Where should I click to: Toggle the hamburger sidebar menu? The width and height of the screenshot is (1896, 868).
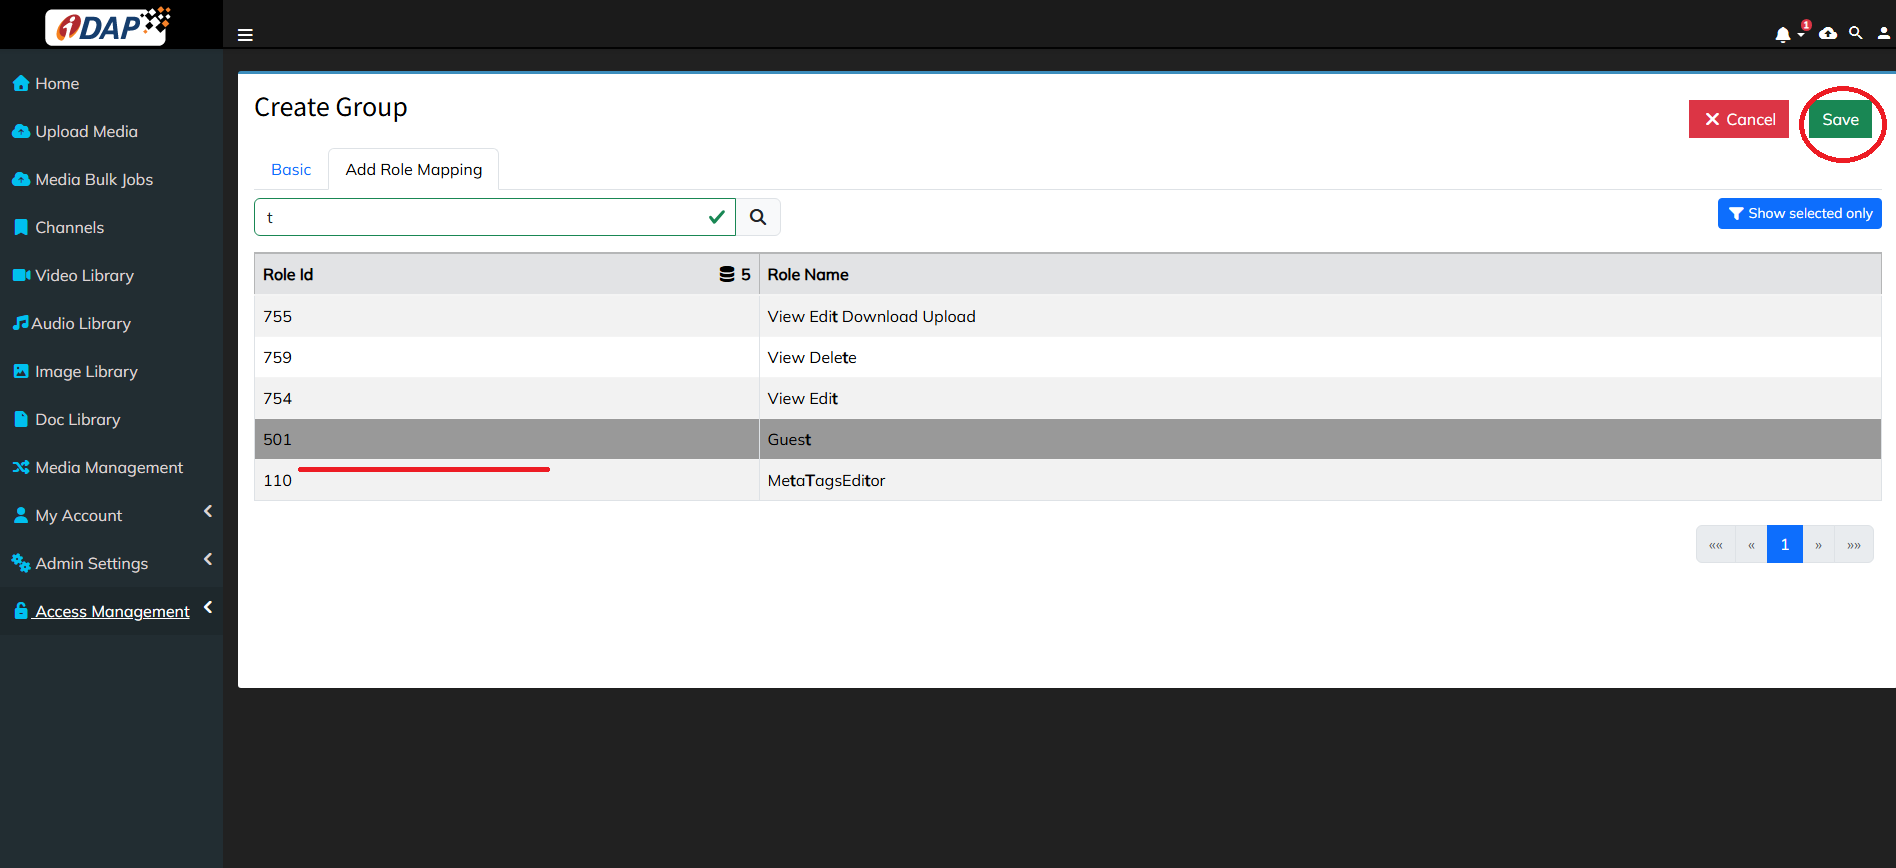[245, 35]
